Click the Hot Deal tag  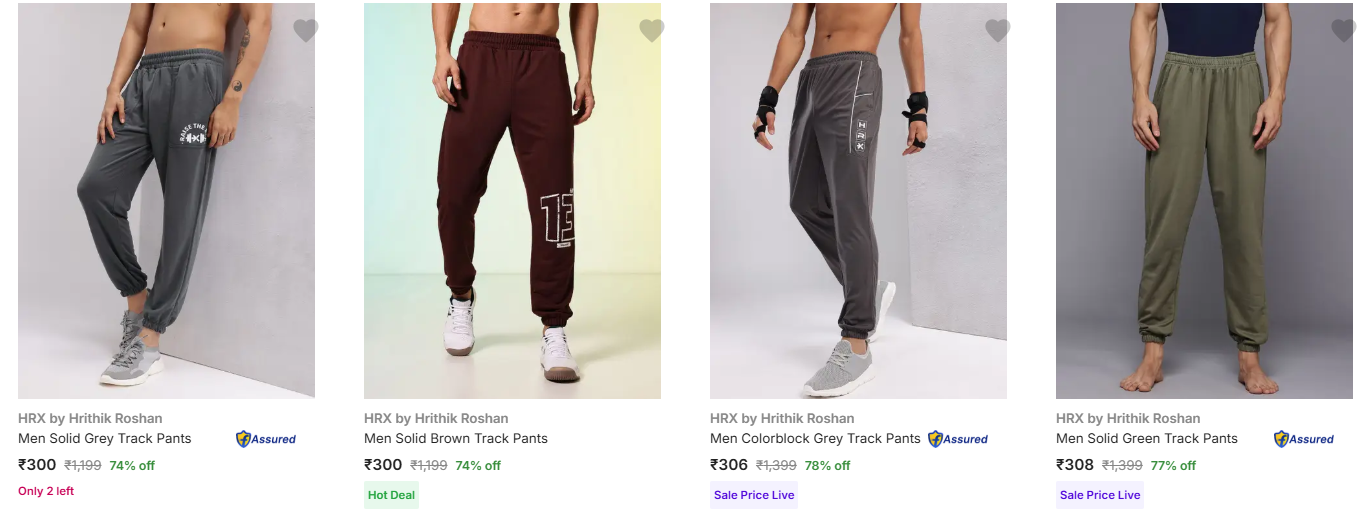click(391, 495)
